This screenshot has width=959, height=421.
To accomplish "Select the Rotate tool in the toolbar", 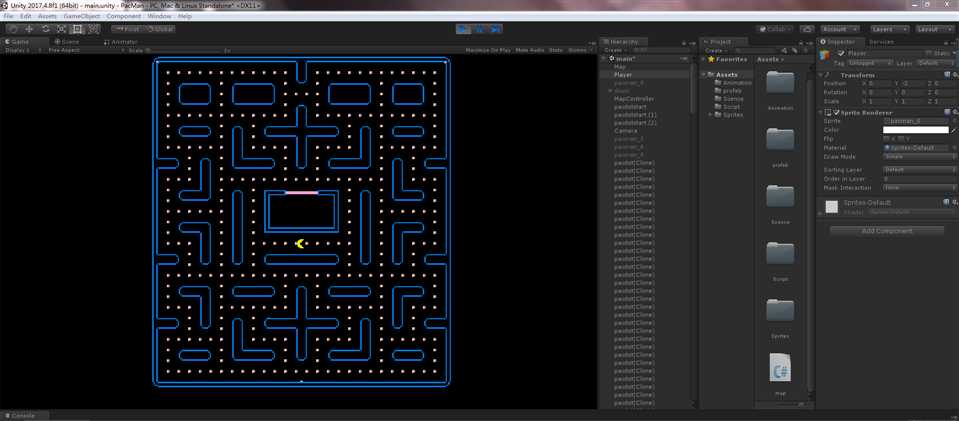I will (45, 29).
